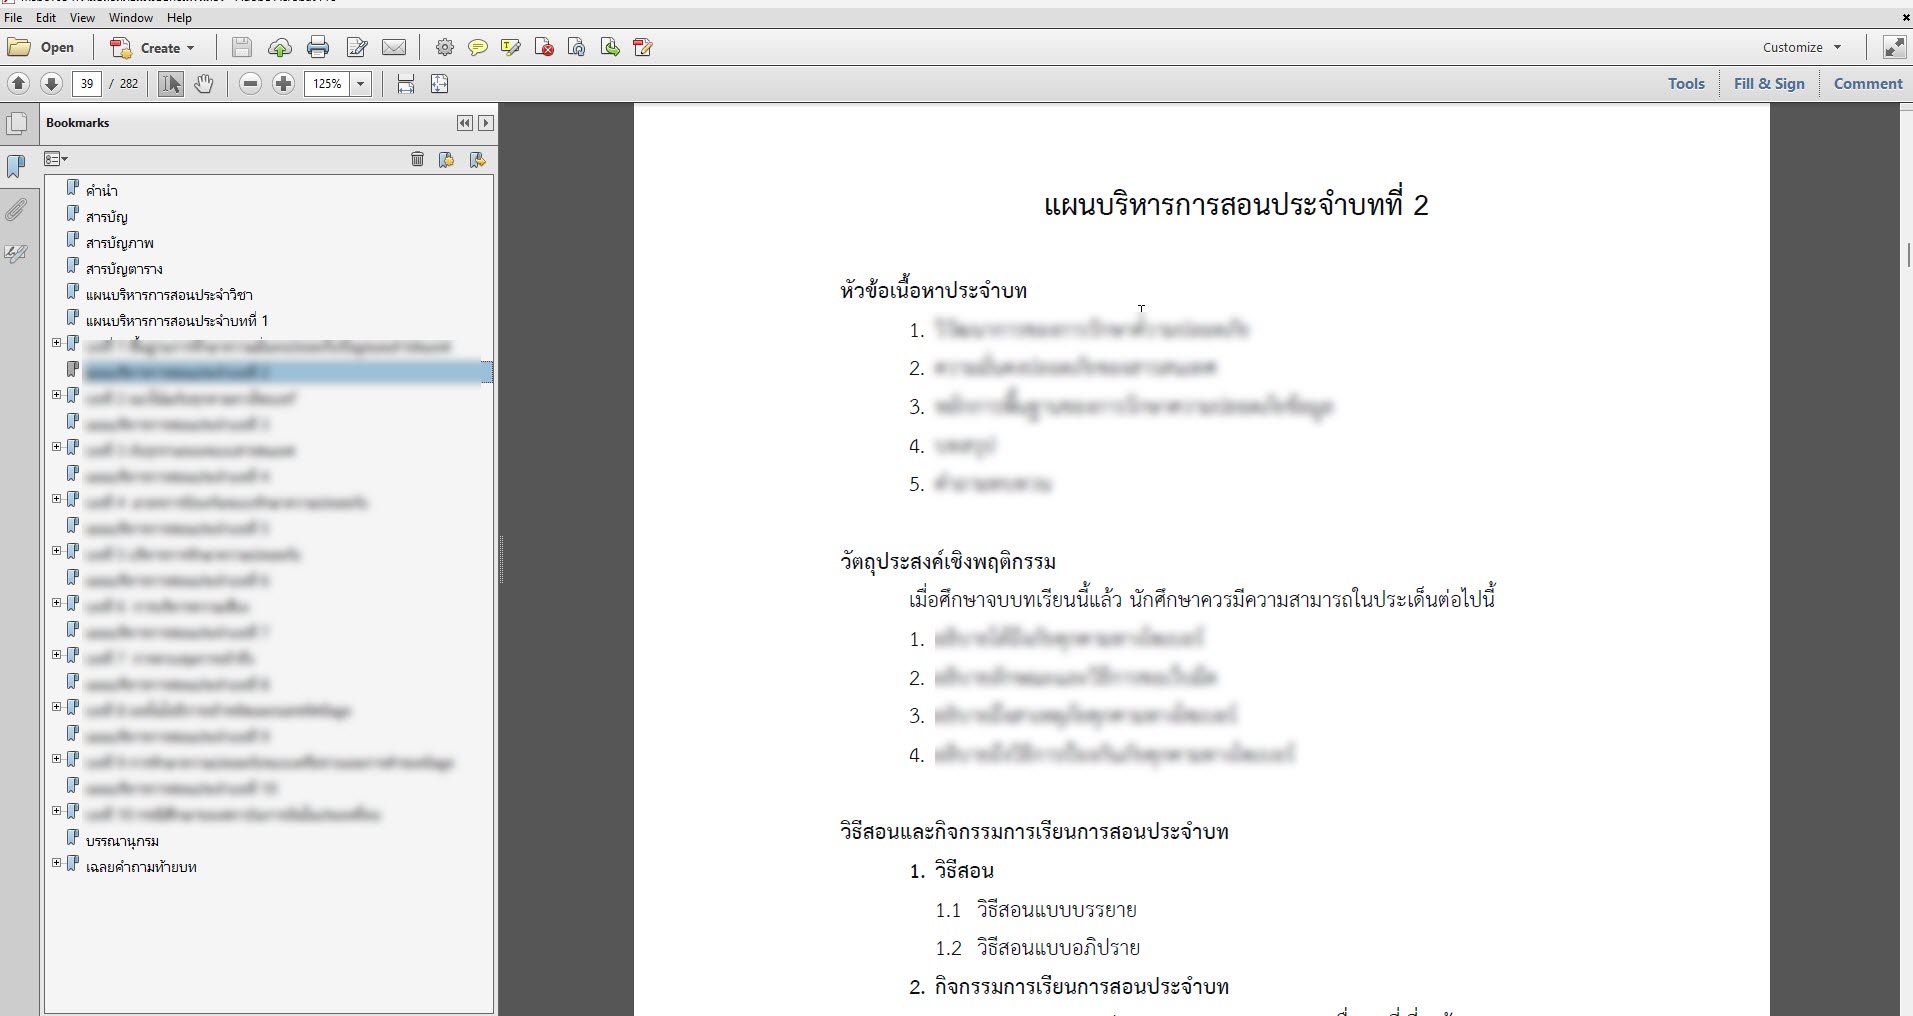Viewport: 1913px width, 1016px height.
Task: Open the Comment pane
Action: tap(1868, 84)
